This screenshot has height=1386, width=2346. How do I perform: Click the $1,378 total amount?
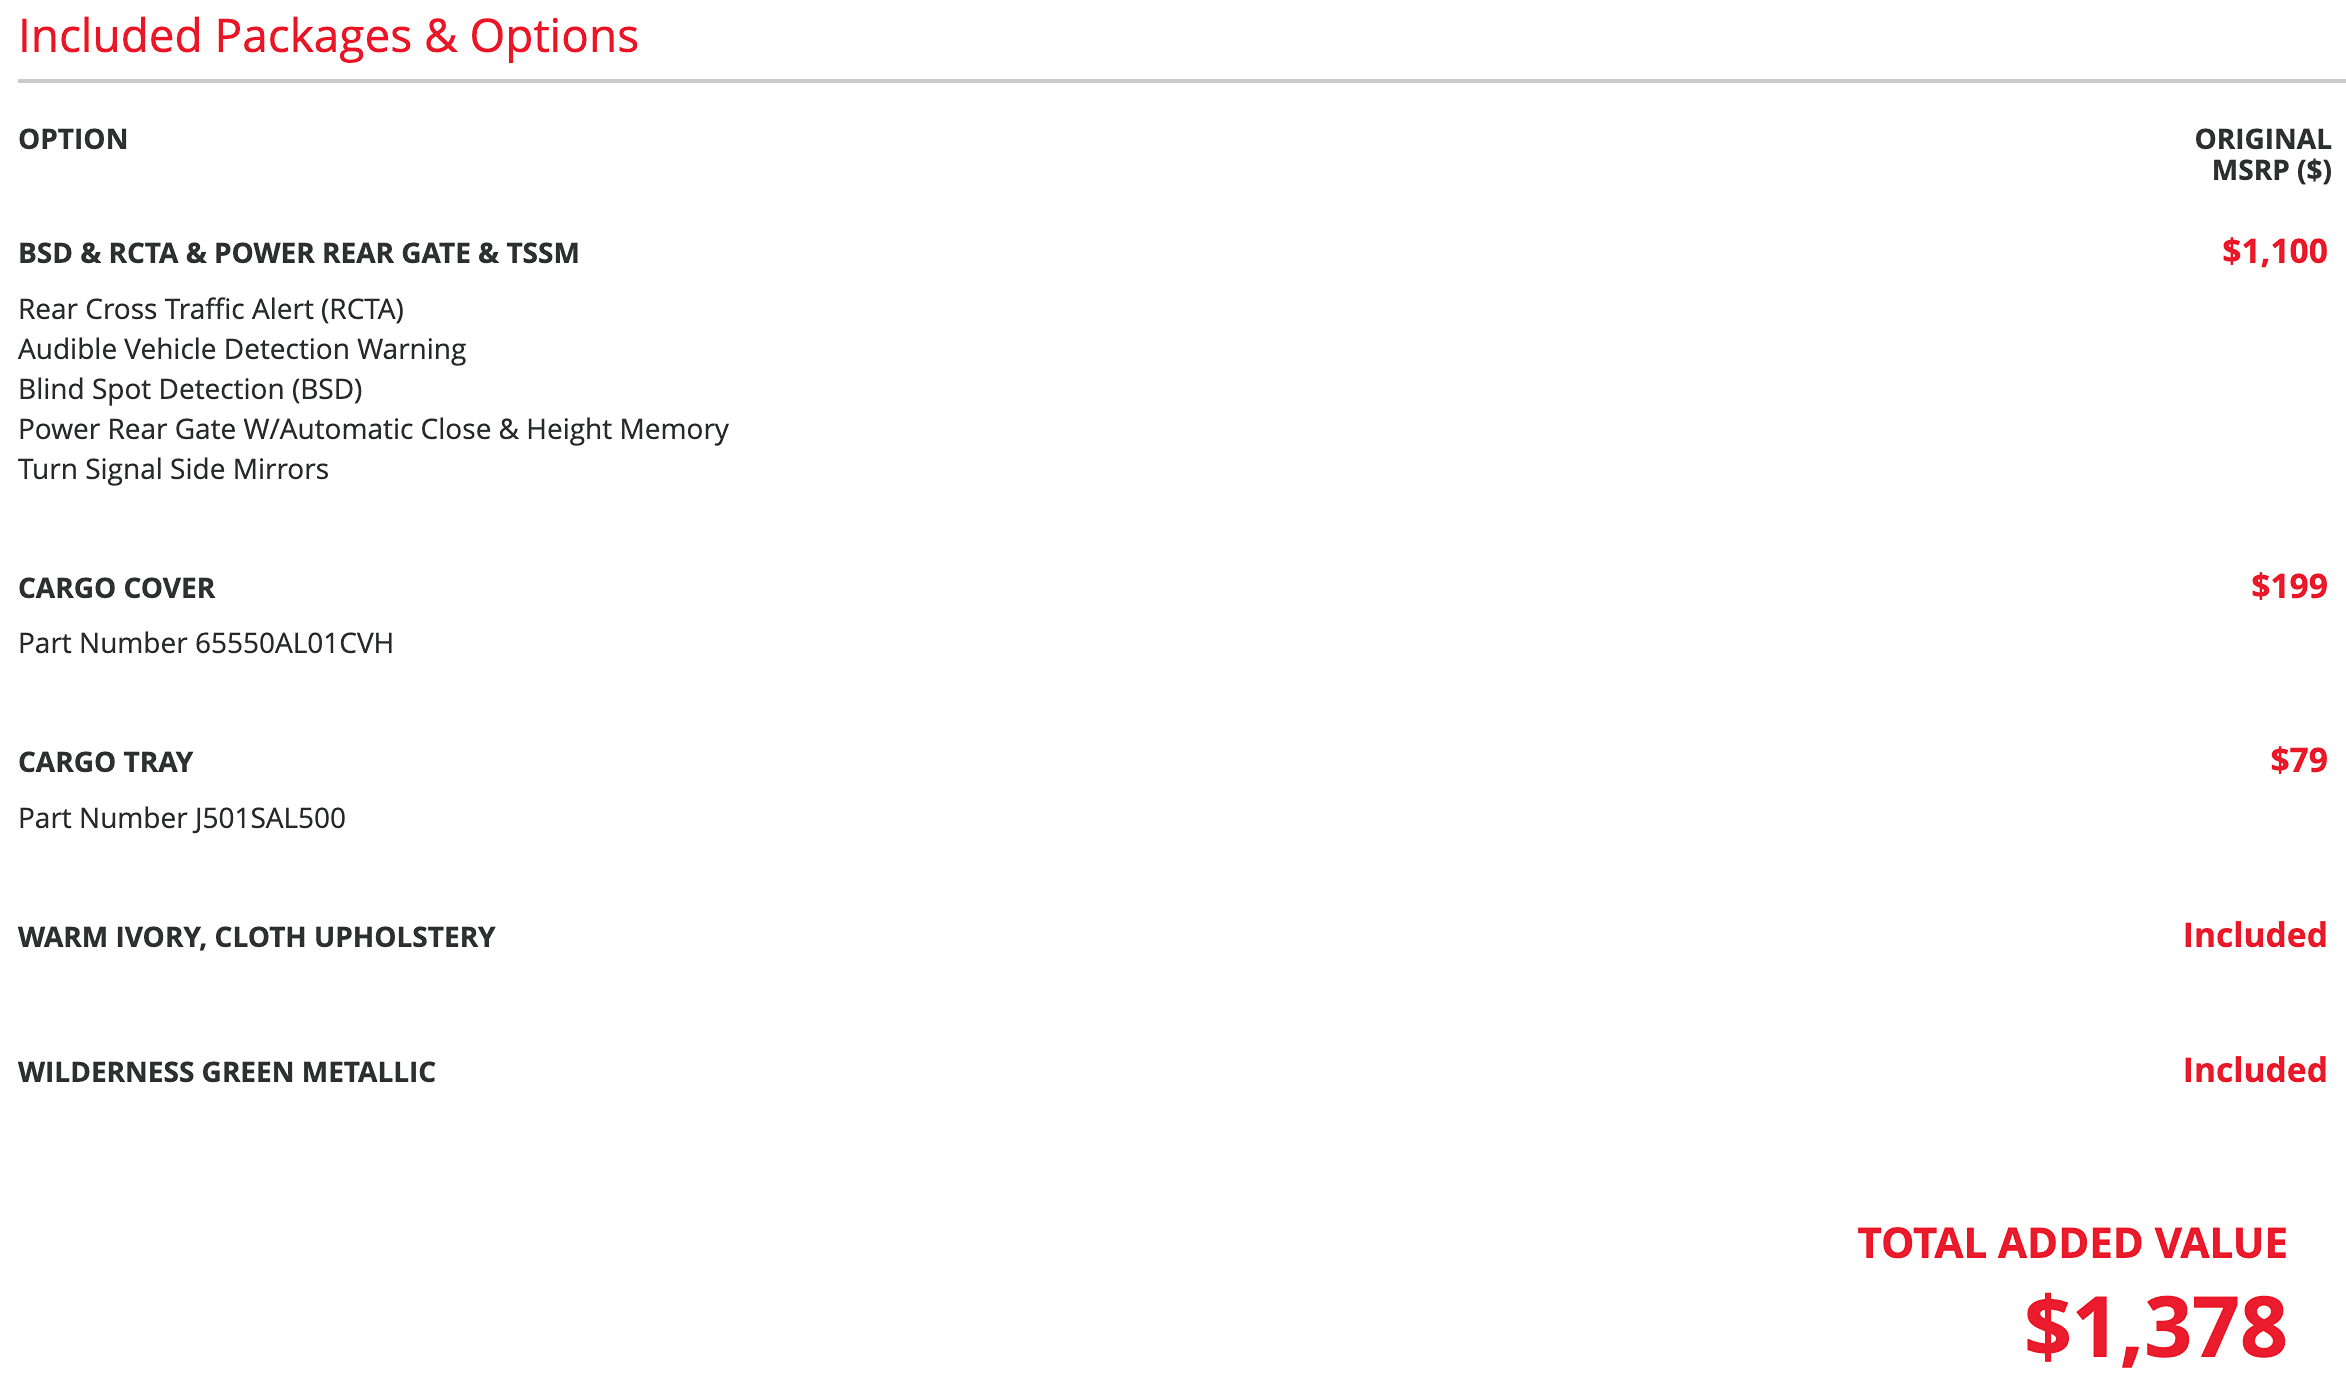point(2155,1327)
